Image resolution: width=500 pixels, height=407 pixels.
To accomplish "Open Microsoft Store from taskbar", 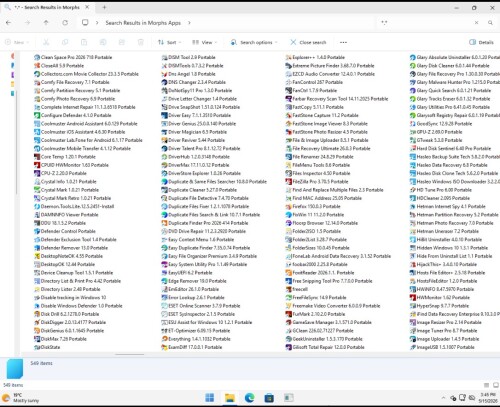I will pyautogui.click(x=269, y=397).
